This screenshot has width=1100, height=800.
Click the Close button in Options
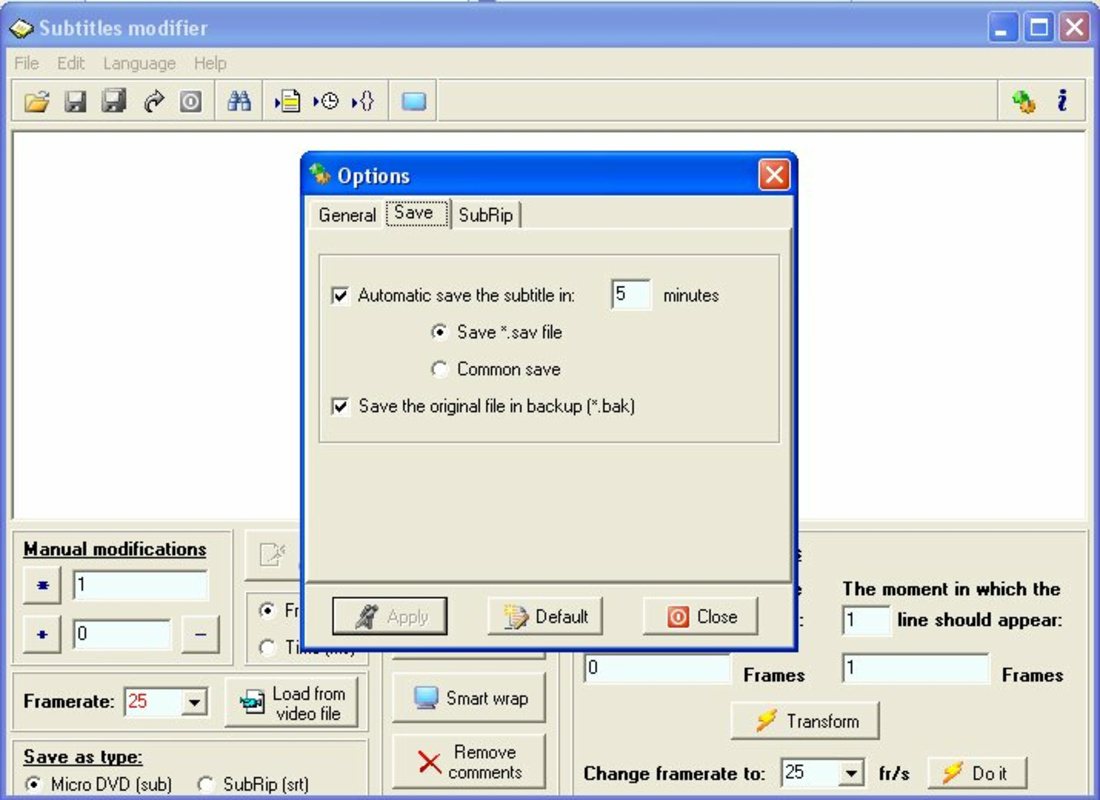tap(701, 616)
